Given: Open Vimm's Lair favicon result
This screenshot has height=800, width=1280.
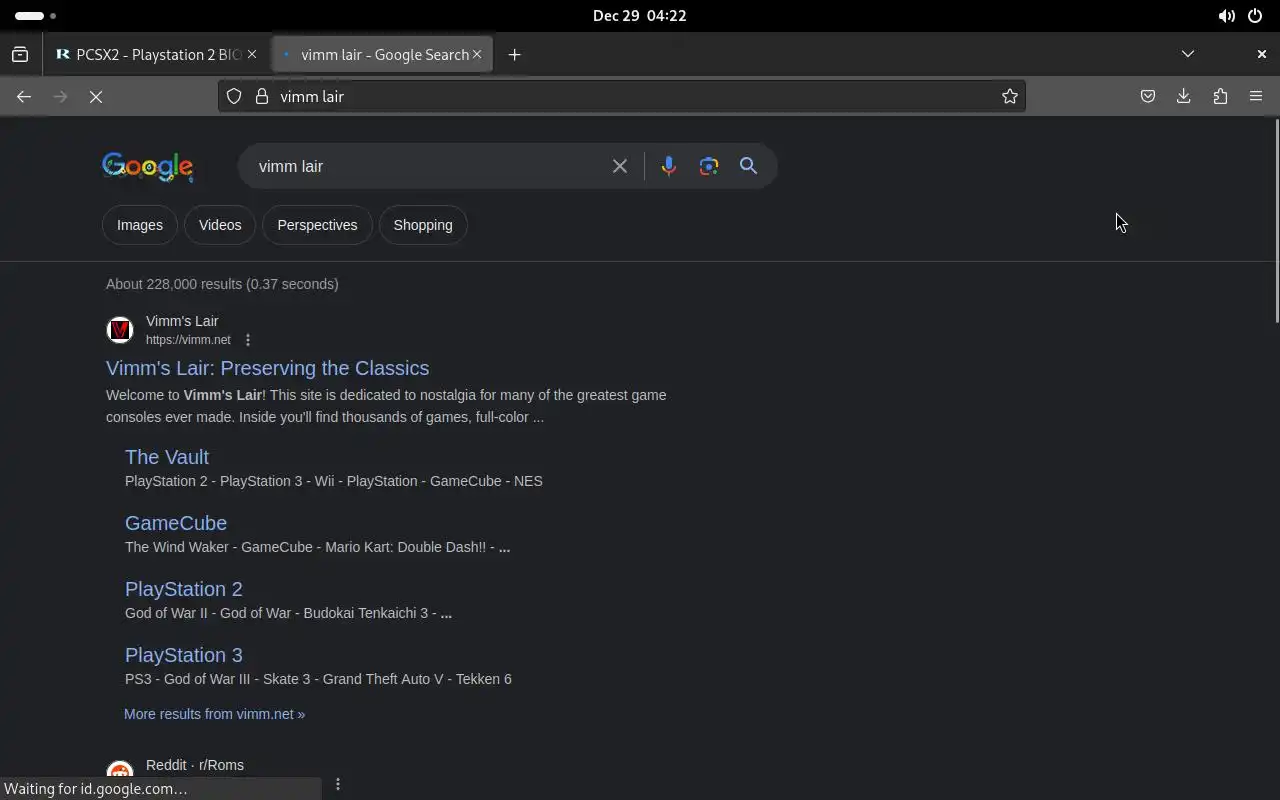Looking at the screenshot, I should coord(120,330).
